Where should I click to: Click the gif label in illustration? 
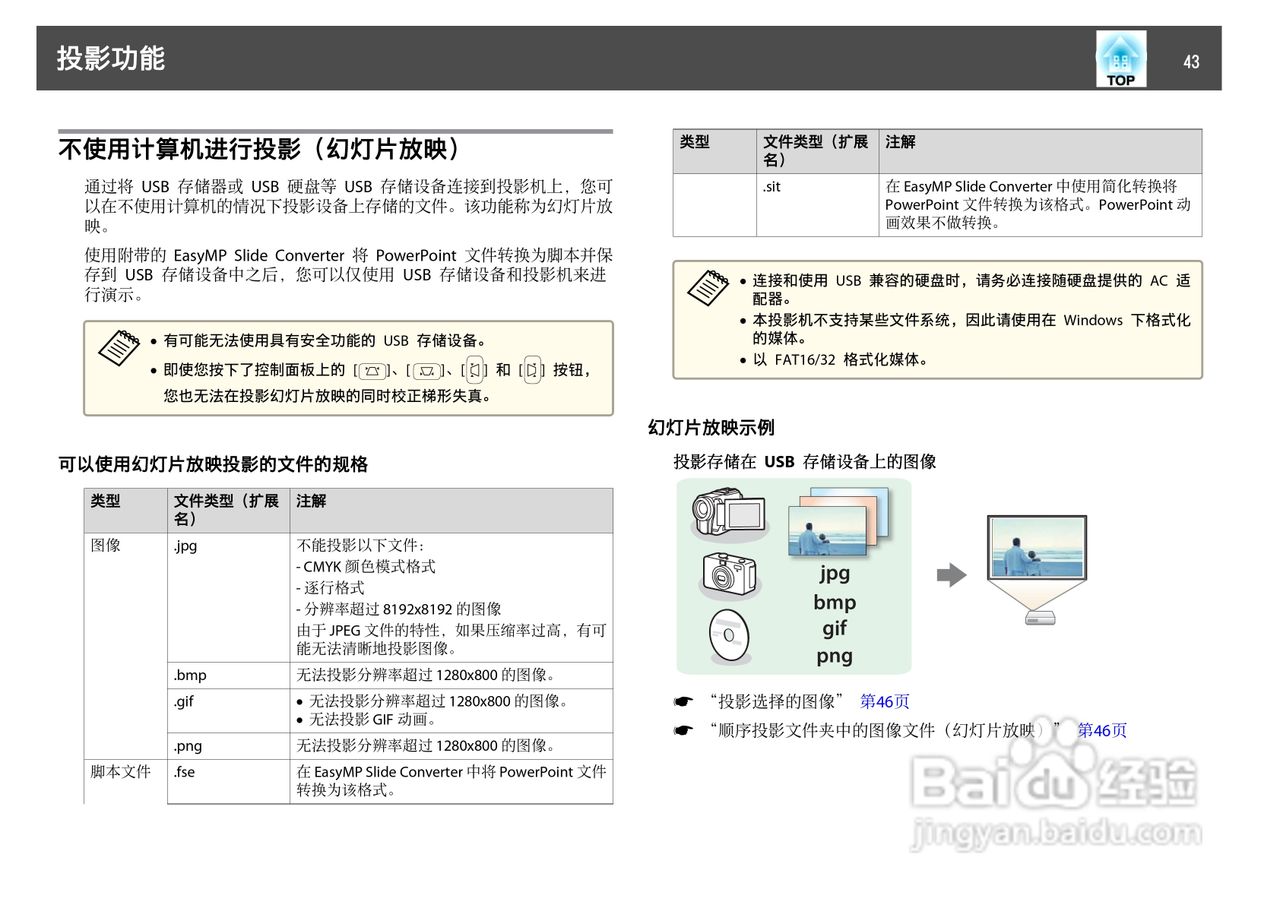[x=835, y=628]
